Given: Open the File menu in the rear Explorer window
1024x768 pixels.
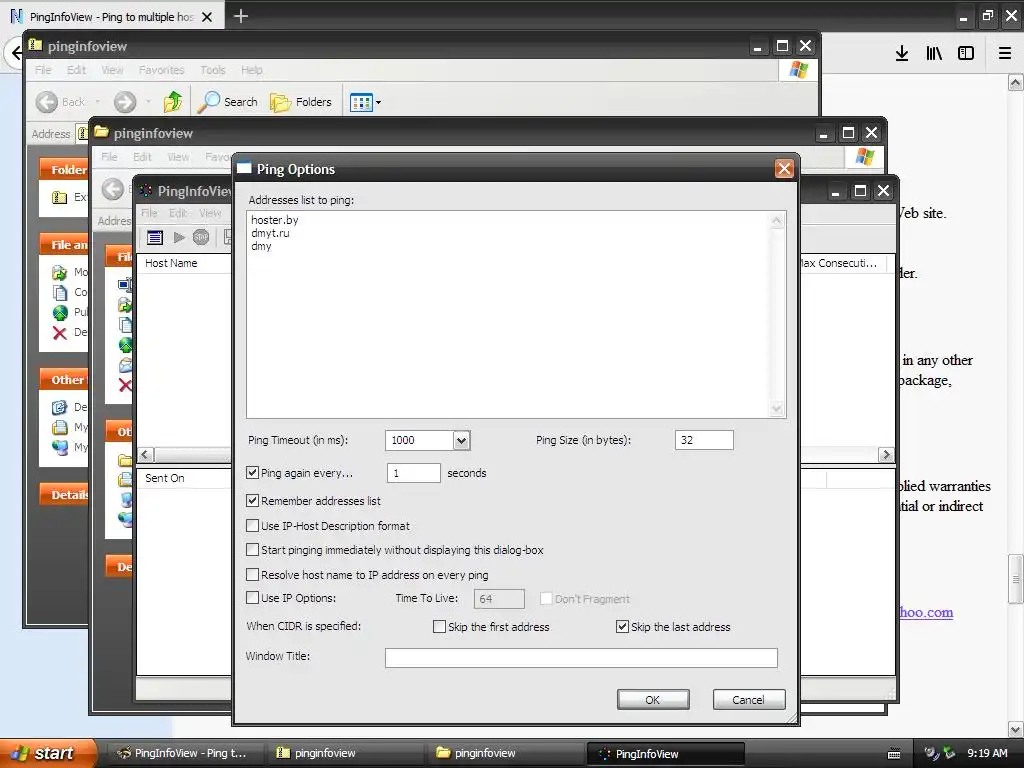Looking at the screenshot, I should [x=43, y=70].
